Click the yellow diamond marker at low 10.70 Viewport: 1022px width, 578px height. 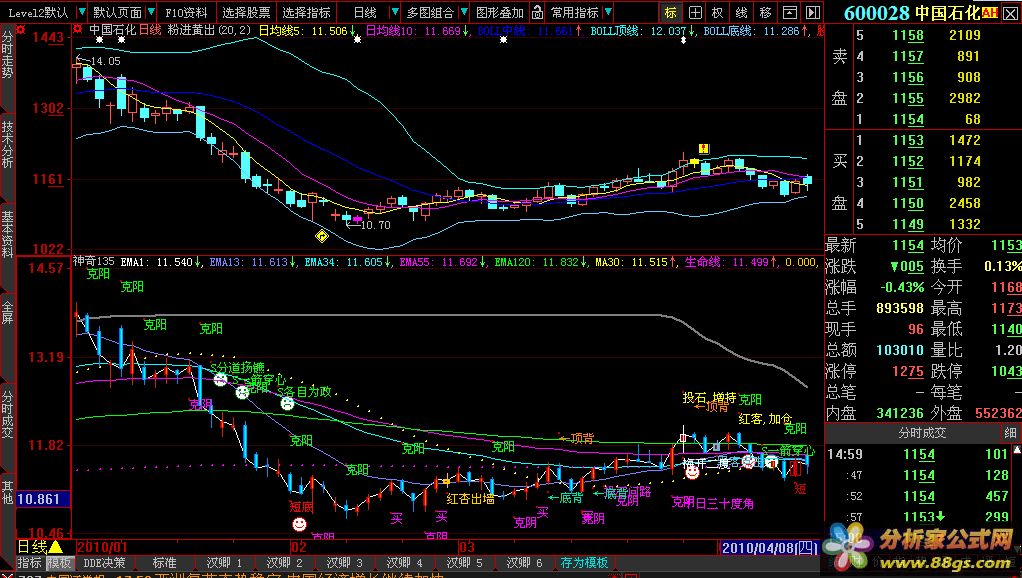coord(322,236)
